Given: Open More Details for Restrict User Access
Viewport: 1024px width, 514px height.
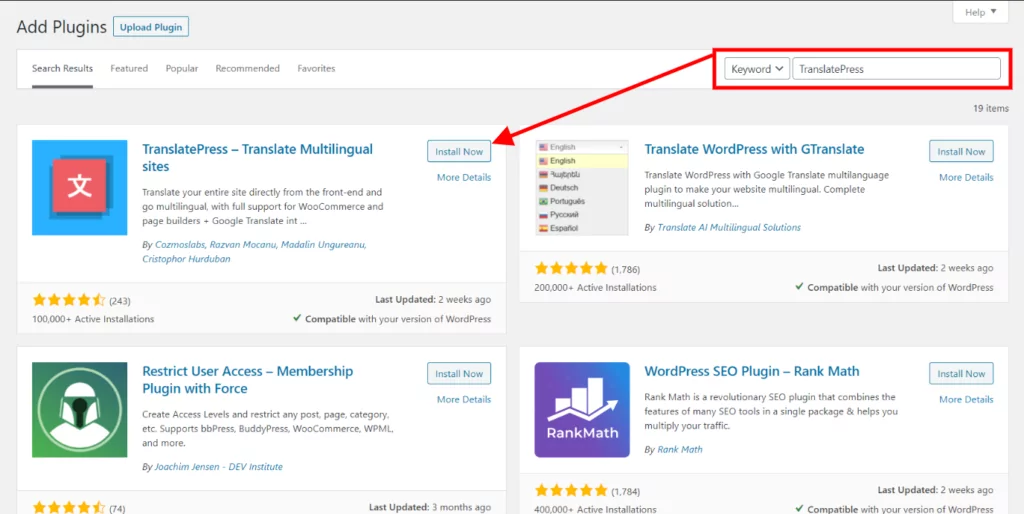Looking at the screenshot, I should 464,399.
